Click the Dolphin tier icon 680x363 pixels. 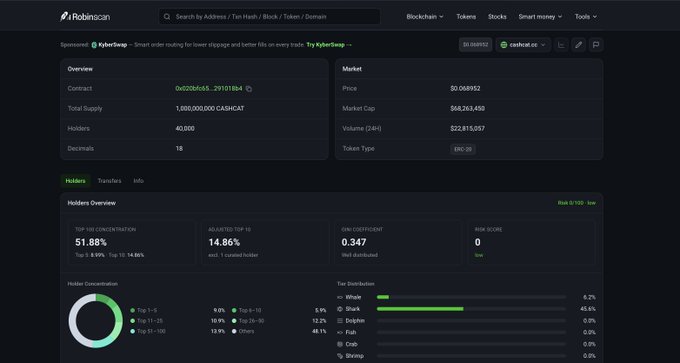click(x=340, y=320)
